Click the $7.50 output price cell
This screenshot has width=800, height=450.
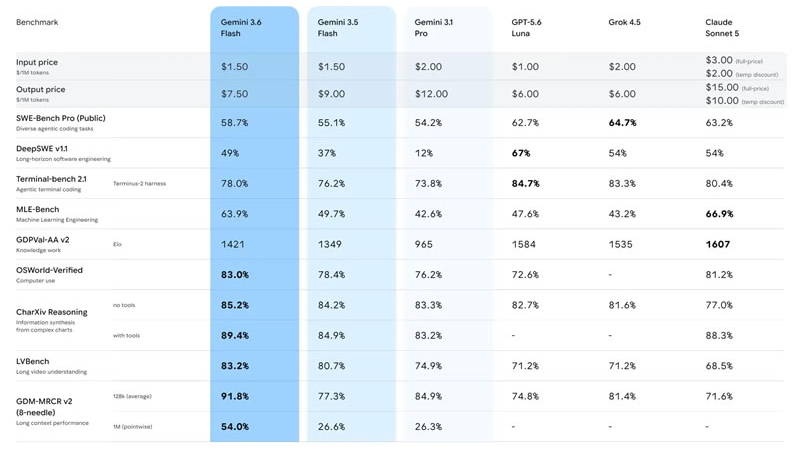click(x=235, y=94)
